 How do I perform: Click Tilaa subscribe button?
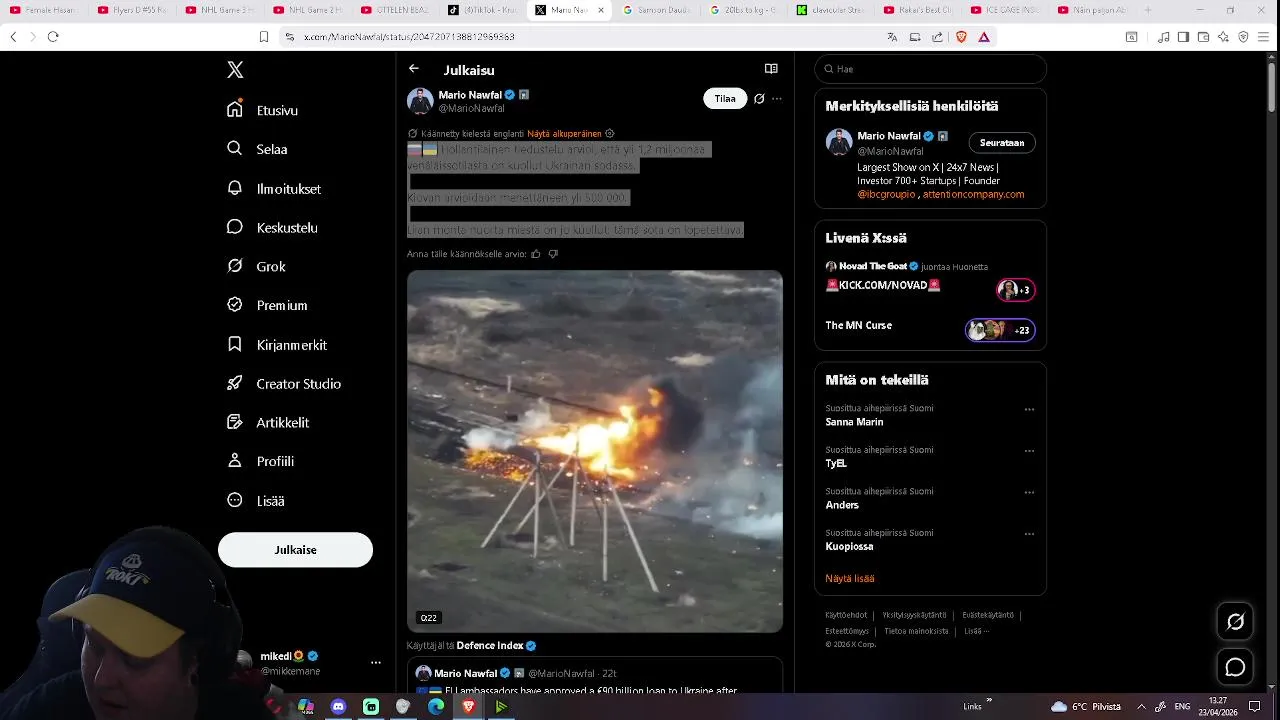725,99
